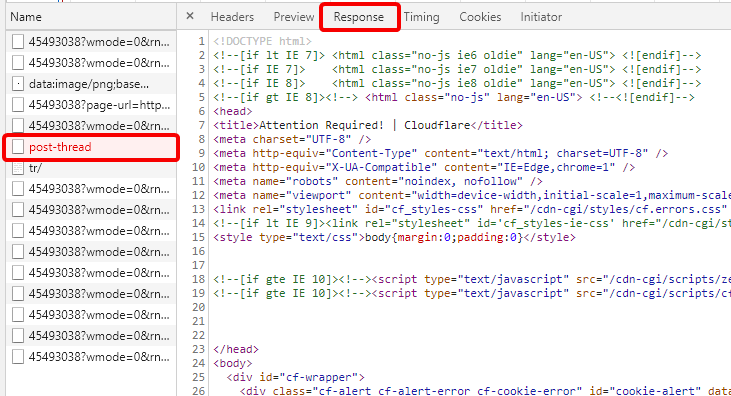Image resolution: width=731 pixels, height=396 pixels.
Task: Select the data:image/png;base request
Action: 91,84
